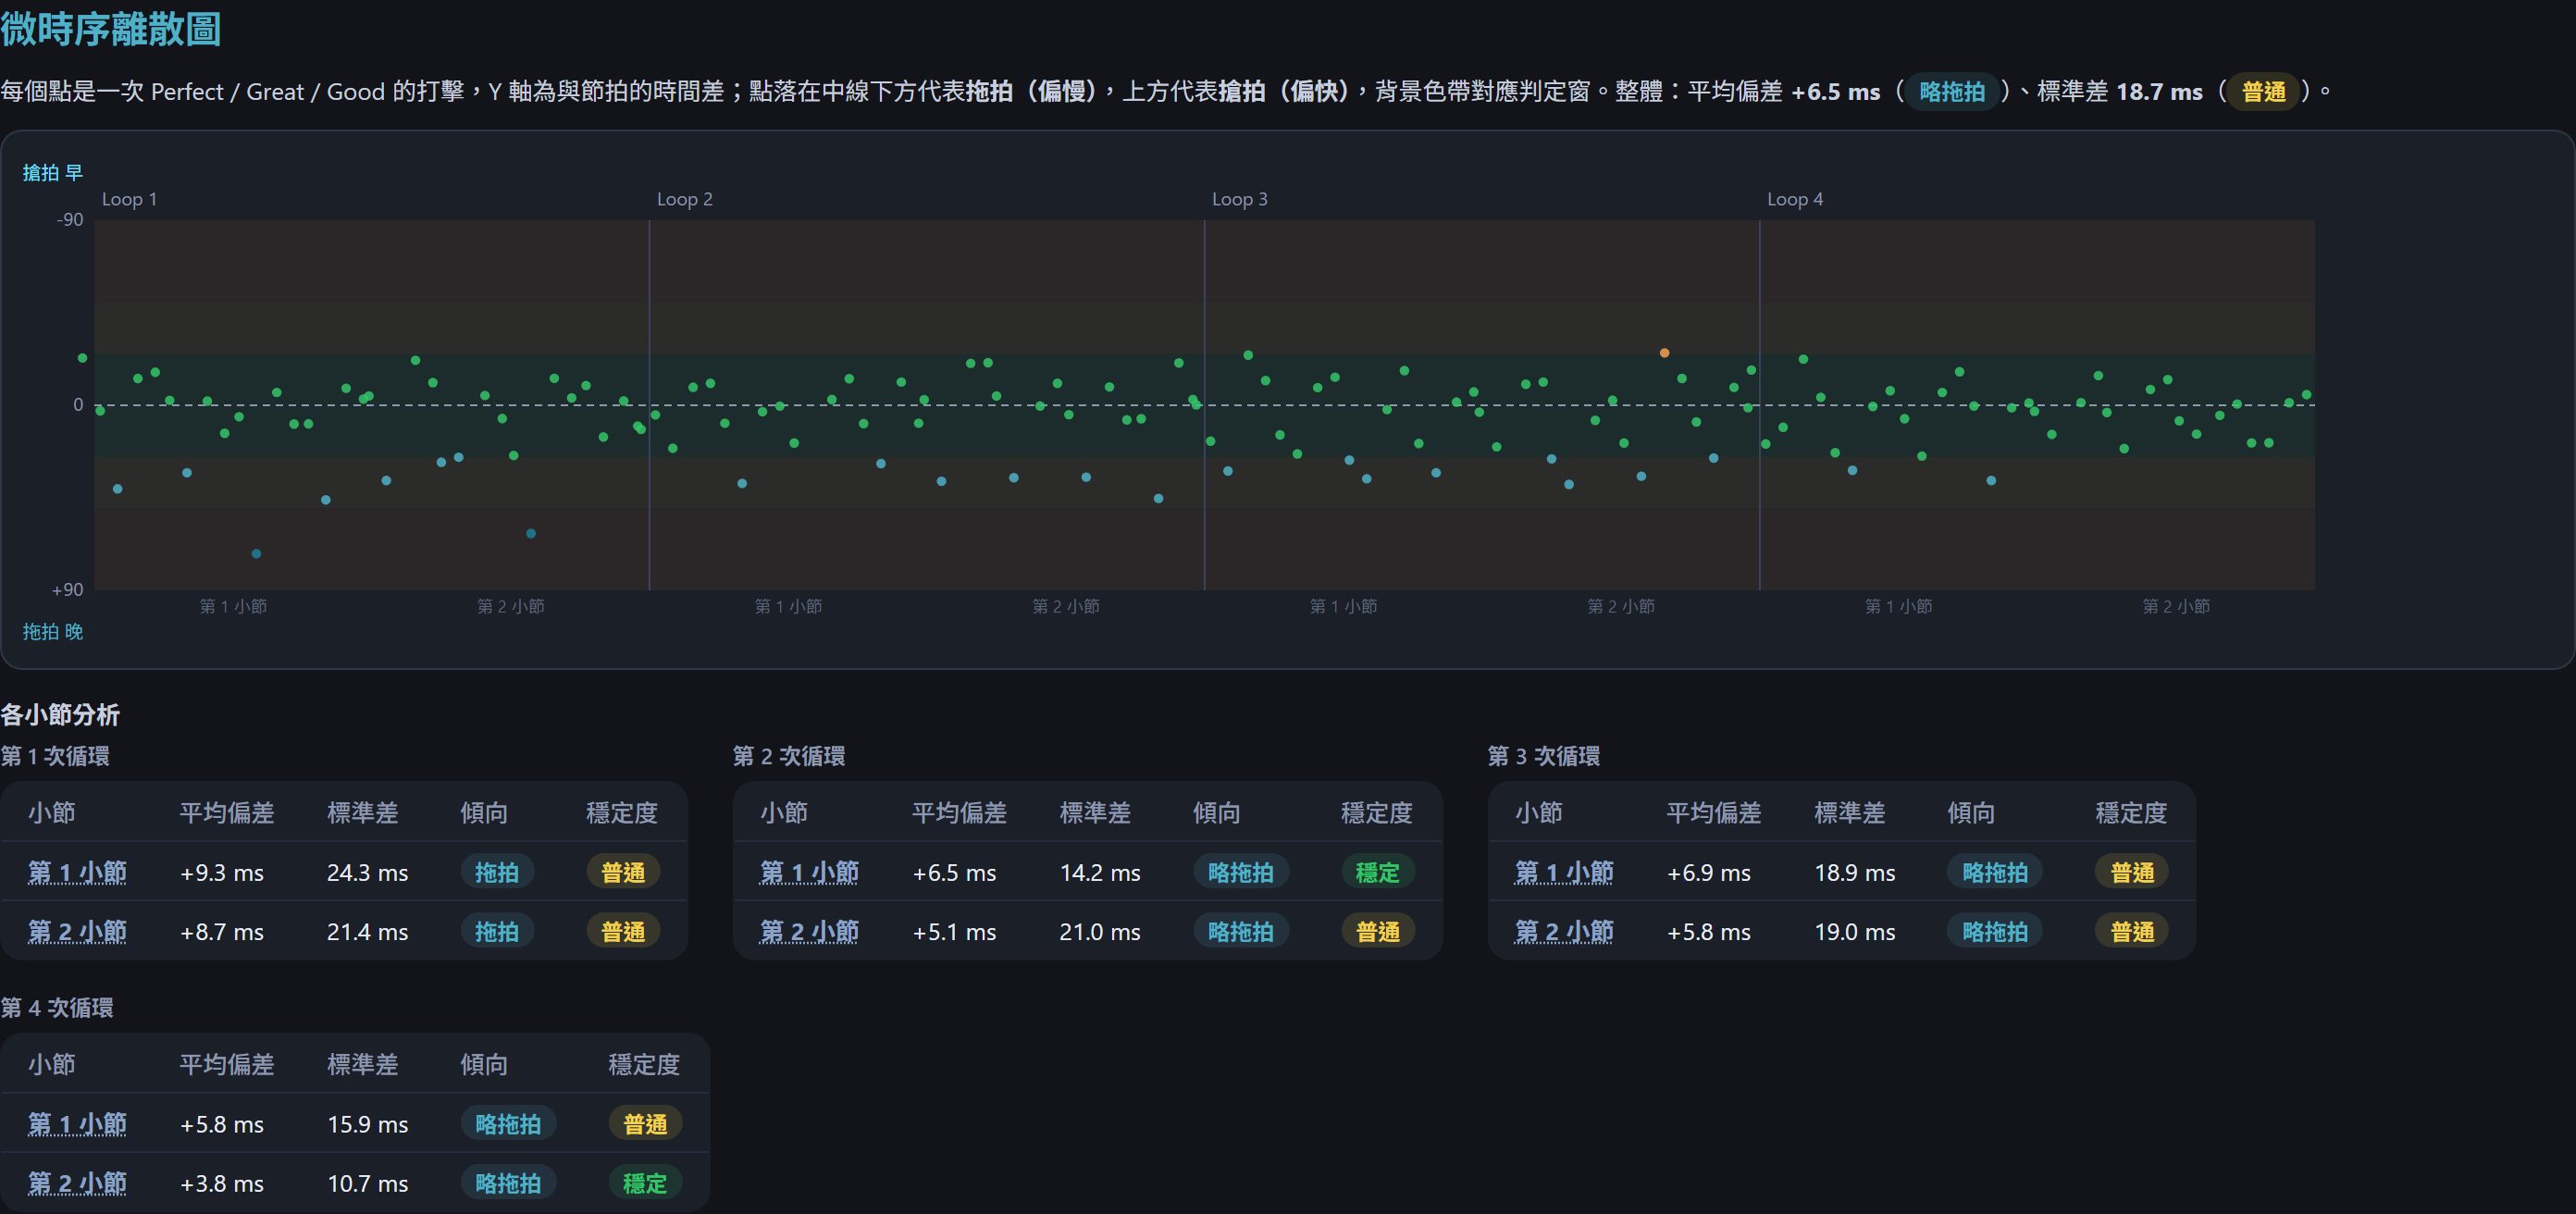
Task: Click the 穩定 badge in 第 2 次循環 table
Action: pyautogui.click(x=1377, y=872)
